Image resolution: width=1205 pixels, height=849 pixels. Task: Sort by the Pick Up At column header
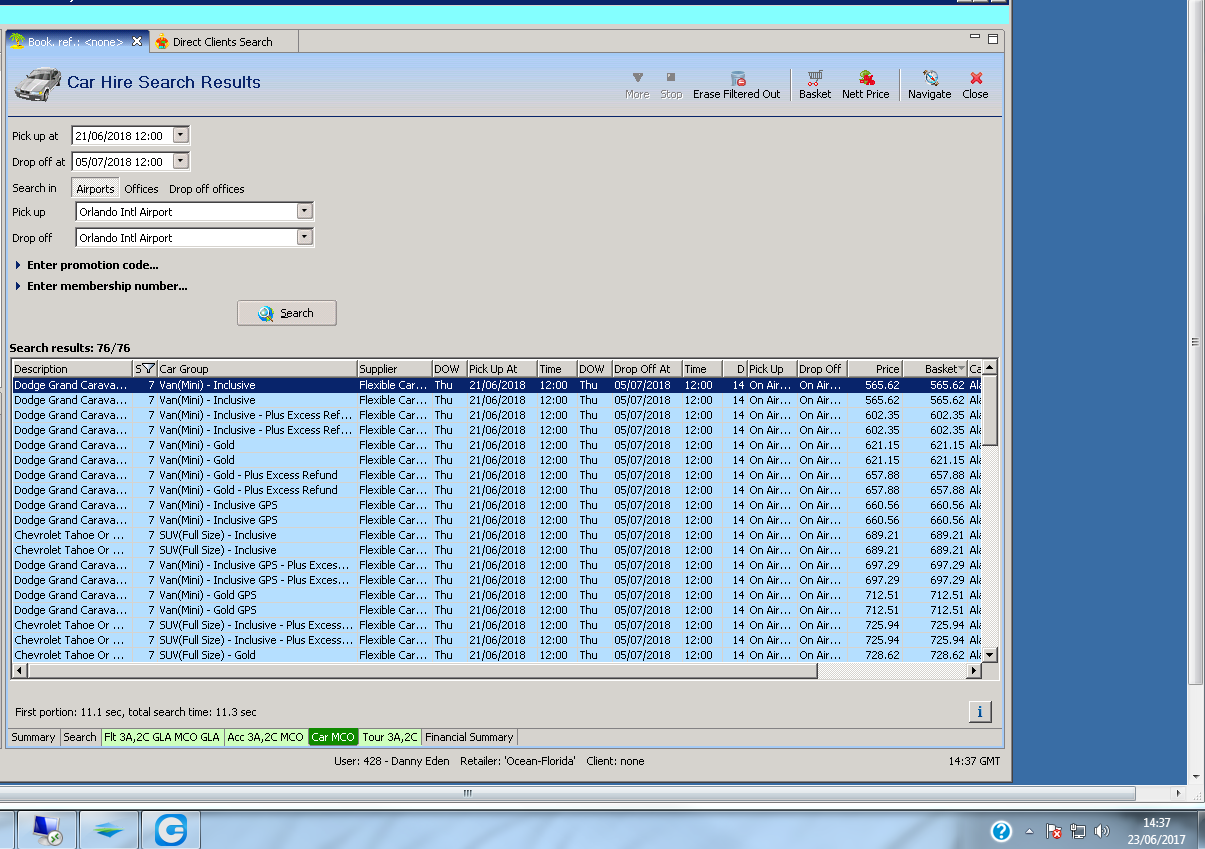[502, 369]
